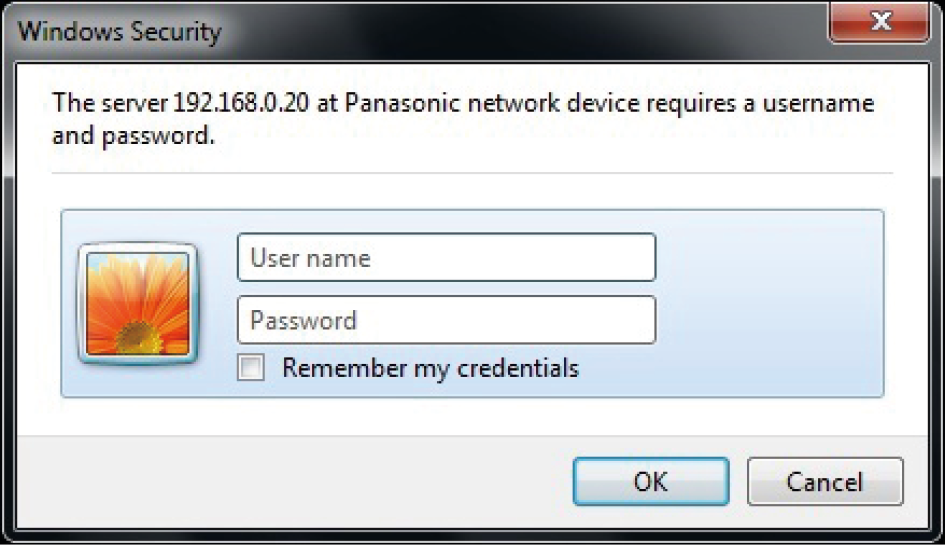Focus the Password input field
945x545 pixels.
tap(446, 320)
